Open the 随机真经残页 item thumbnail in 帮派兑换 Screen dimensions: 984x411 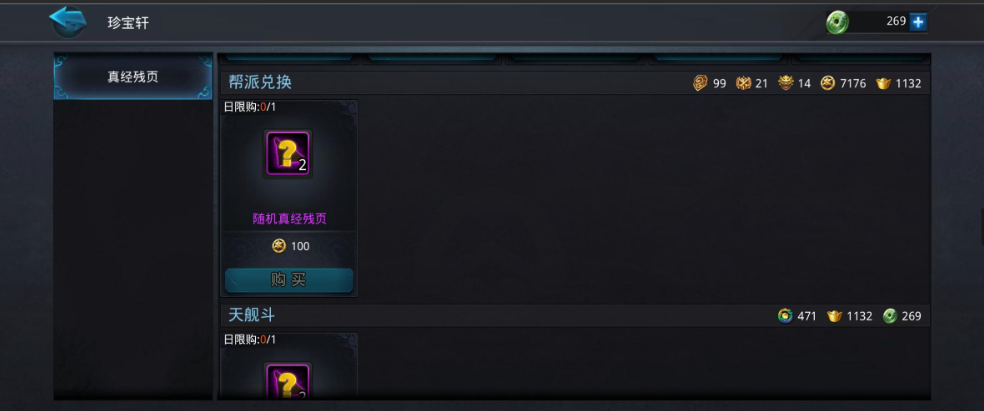(x=287, y=154)
